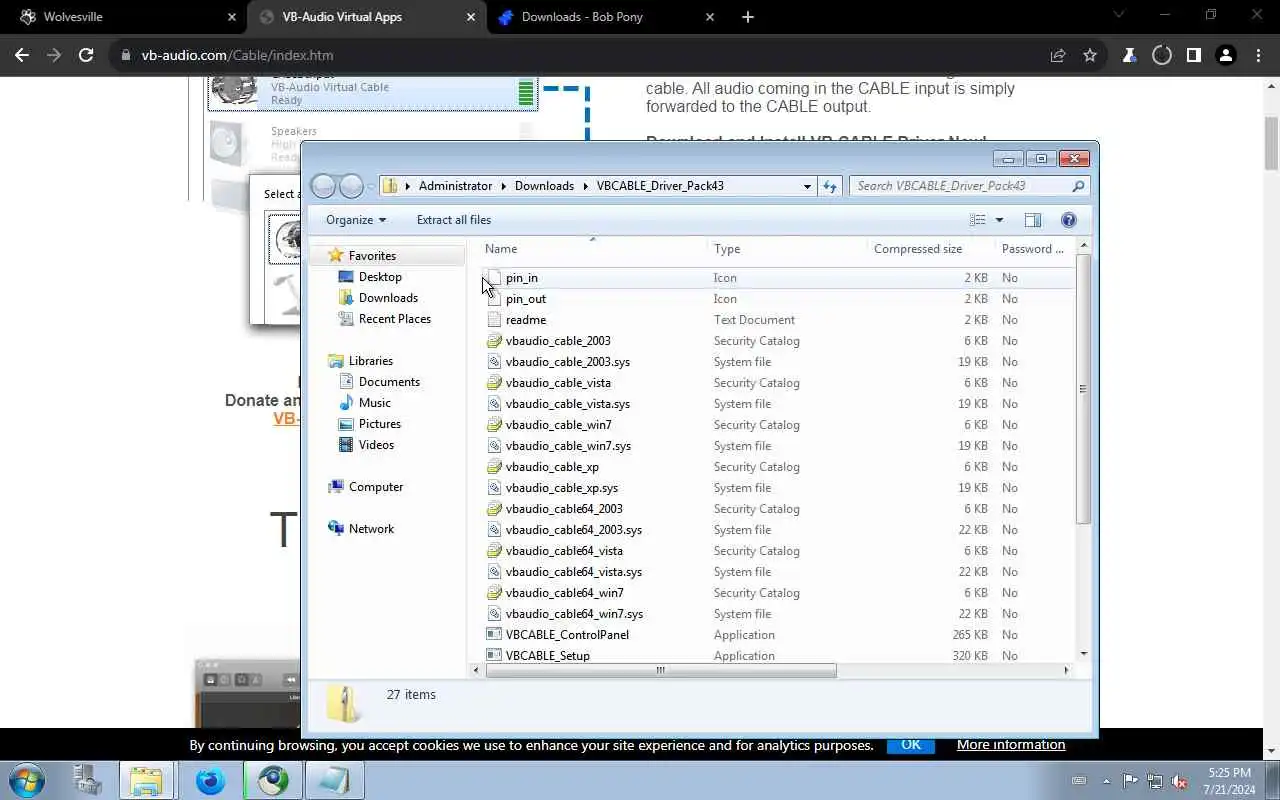1280x800 pixels.
Task: Select the VB-Audio Virtual Apps tab
Action: (366, 17)
